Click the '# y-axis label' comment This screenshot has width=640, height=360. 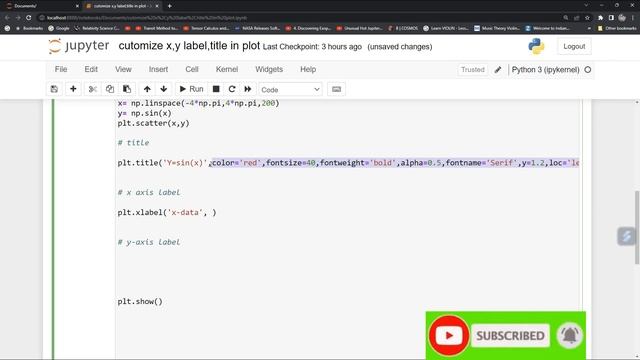(x=149, y=242)
